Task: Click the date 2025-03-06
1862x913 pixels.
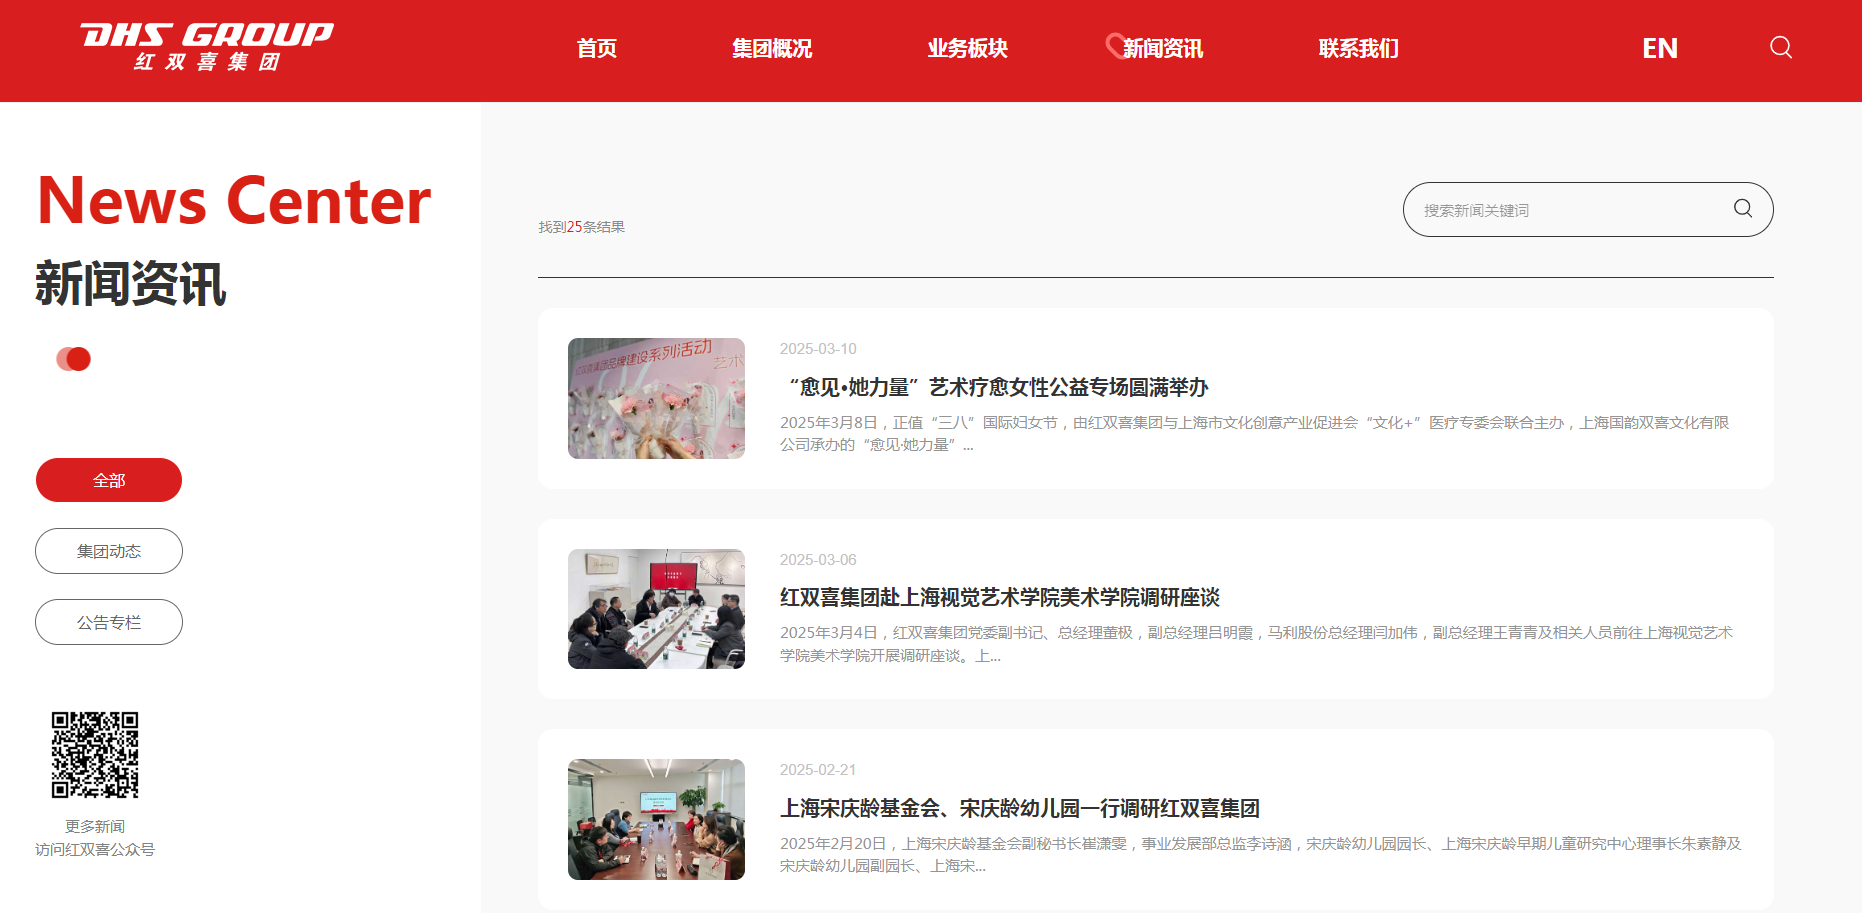Action: pyautogui.click(x=818, y=560)
